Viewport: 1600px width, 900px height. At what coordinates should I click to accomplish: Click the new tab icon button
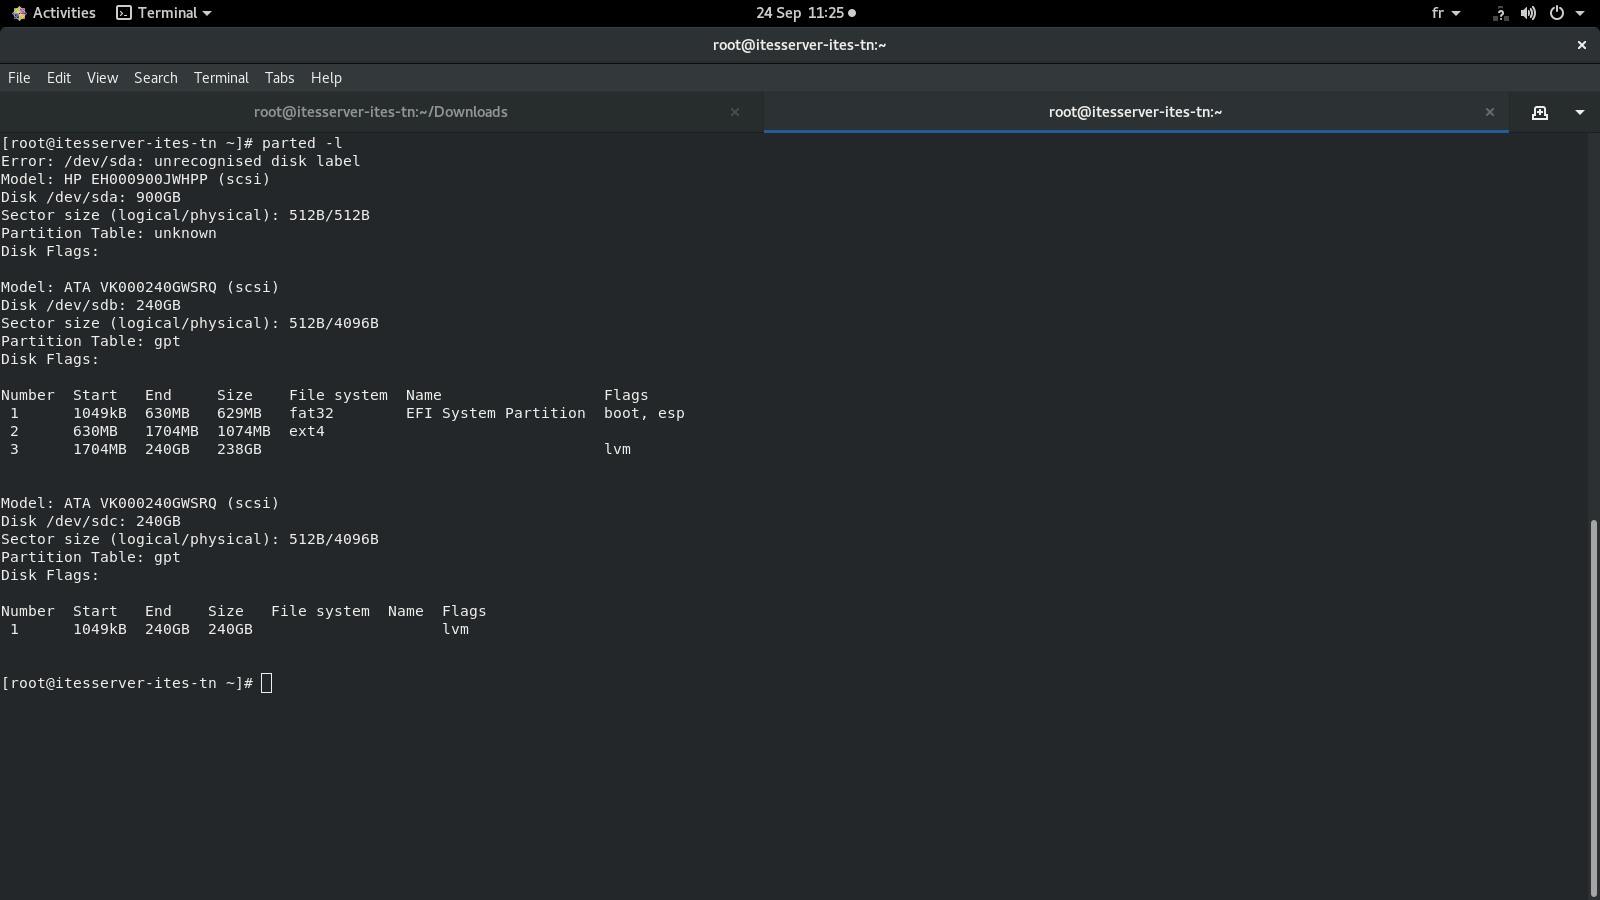1540,112
